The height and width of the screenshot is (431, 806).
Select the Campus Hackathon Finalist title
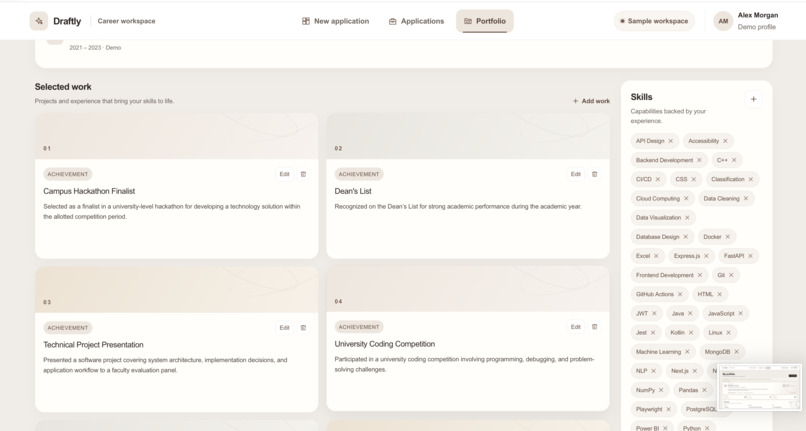click(x=89, y=191)
